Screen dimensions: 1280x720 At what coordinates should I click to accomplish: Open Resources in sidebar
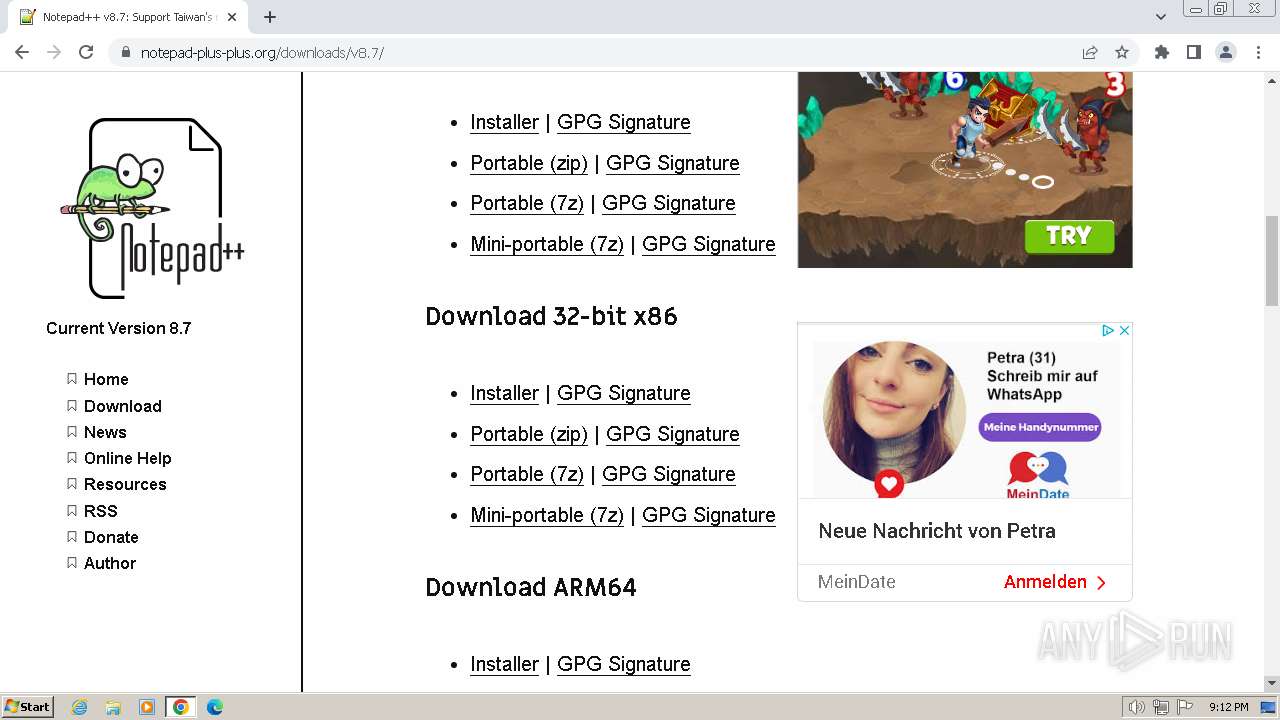coord(125,484)
